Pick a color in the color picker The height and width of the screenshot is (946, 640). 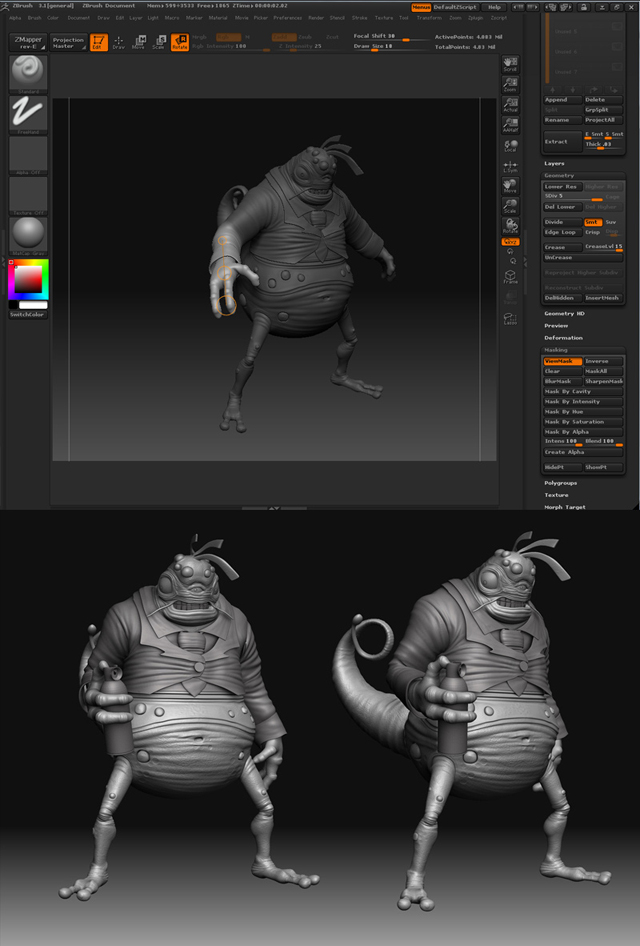pyautogui.click(x=28, y=280)
